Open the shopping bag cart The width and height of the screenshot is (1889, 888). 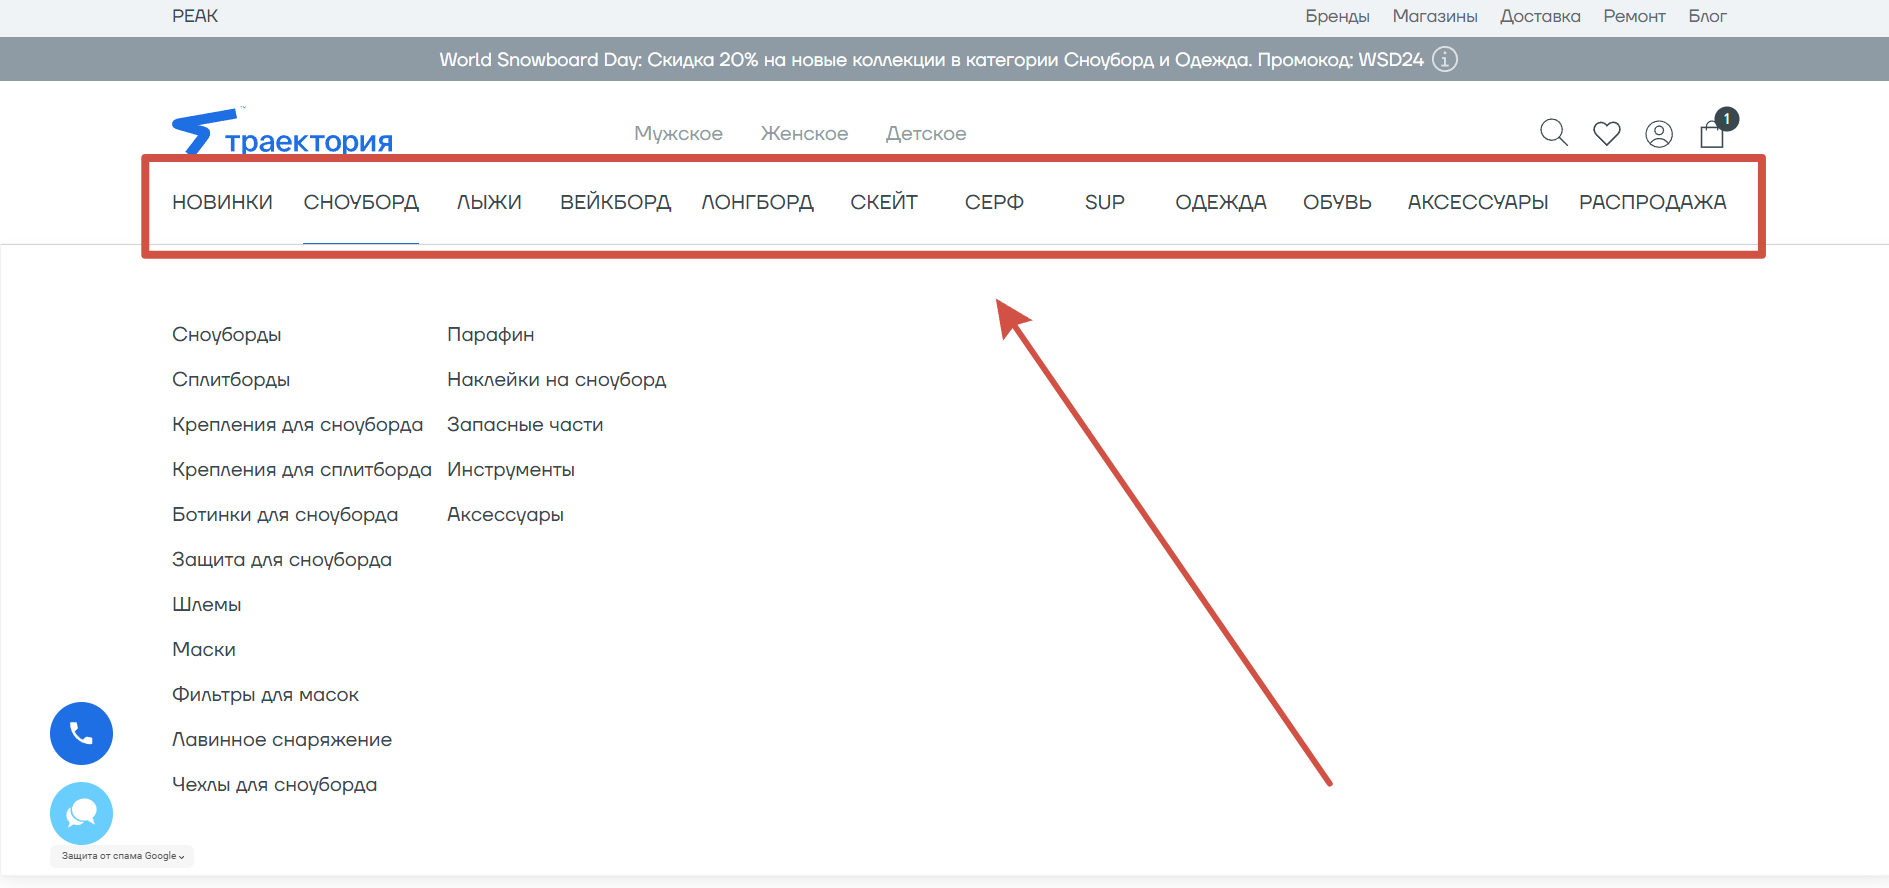(1713, 133)
